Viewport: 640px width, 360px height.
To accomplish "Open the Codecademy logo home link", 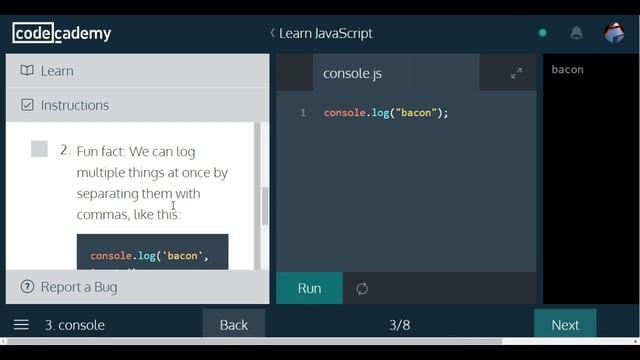I will [62, 33].
